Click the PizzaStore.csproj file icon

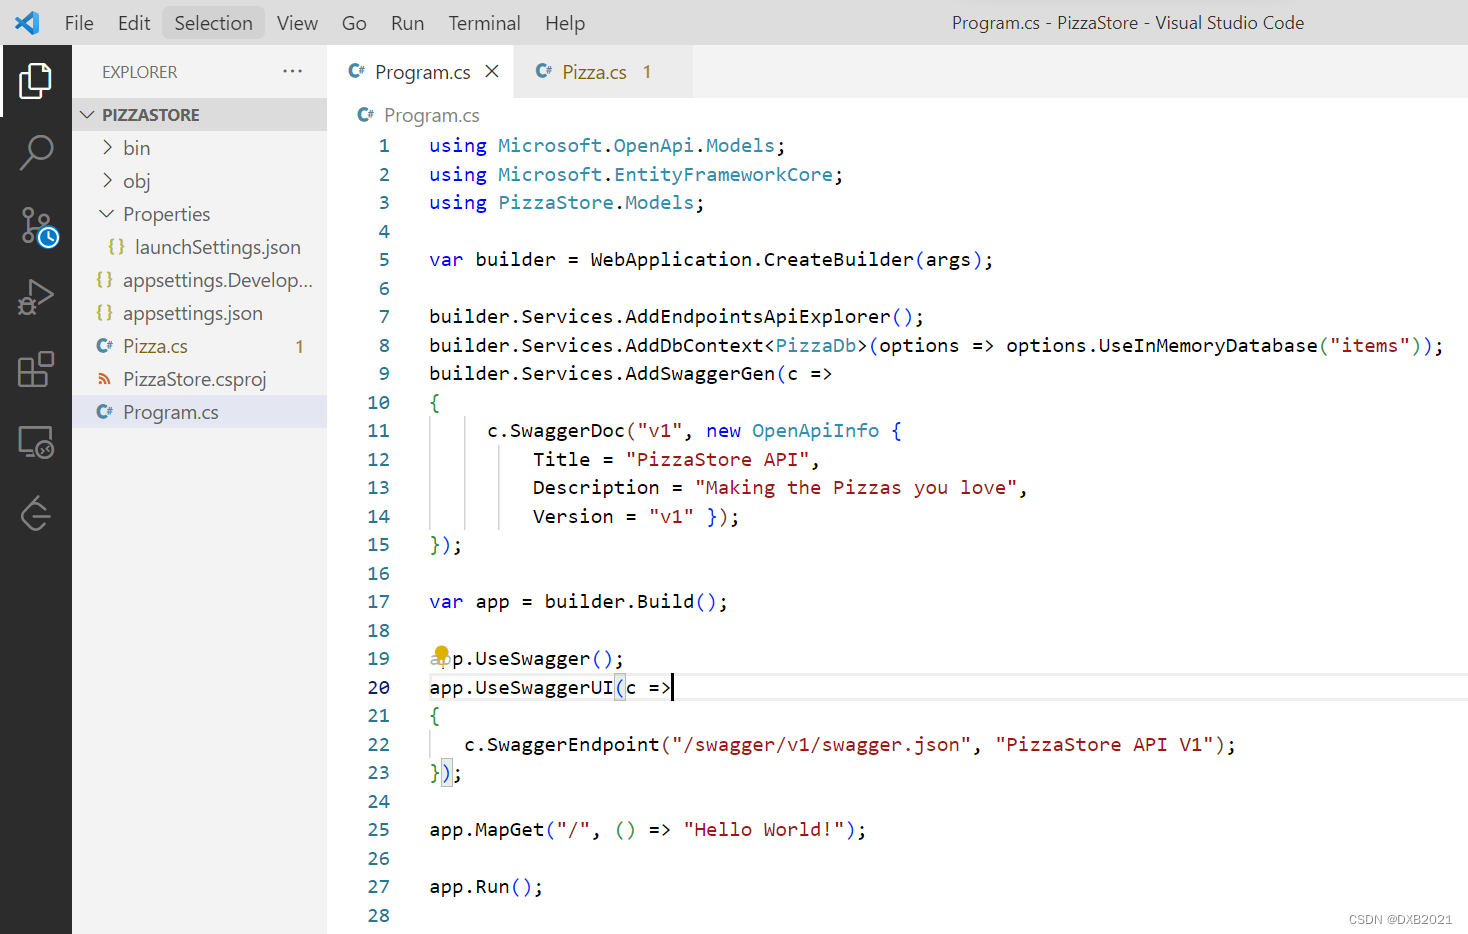click(104, 379)
